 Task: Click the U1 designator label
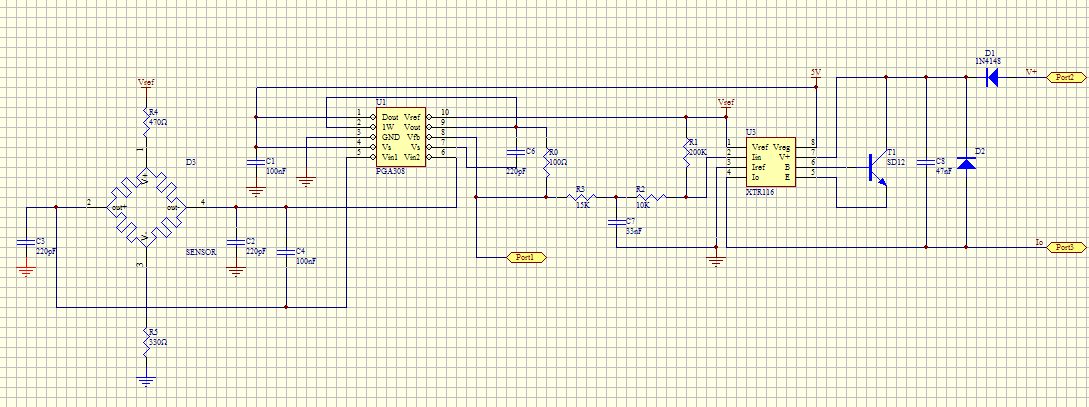coord(380,102)
